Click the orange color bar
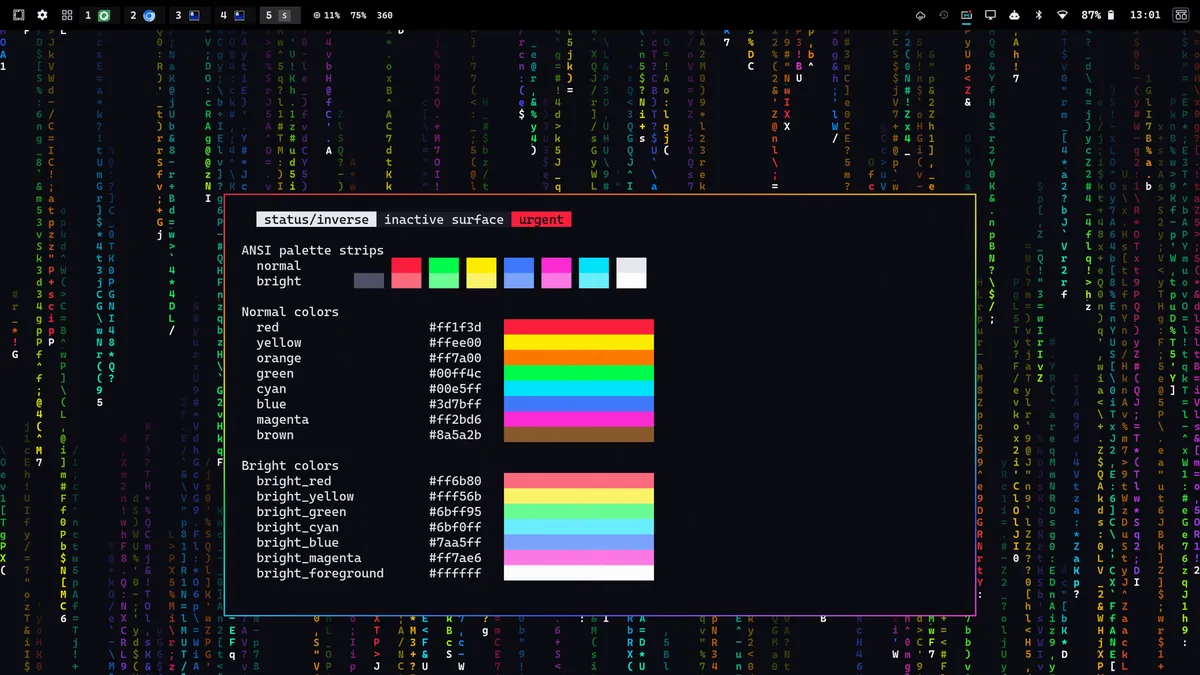This screenshot has width=1200, height=675. tap(579, 358)
